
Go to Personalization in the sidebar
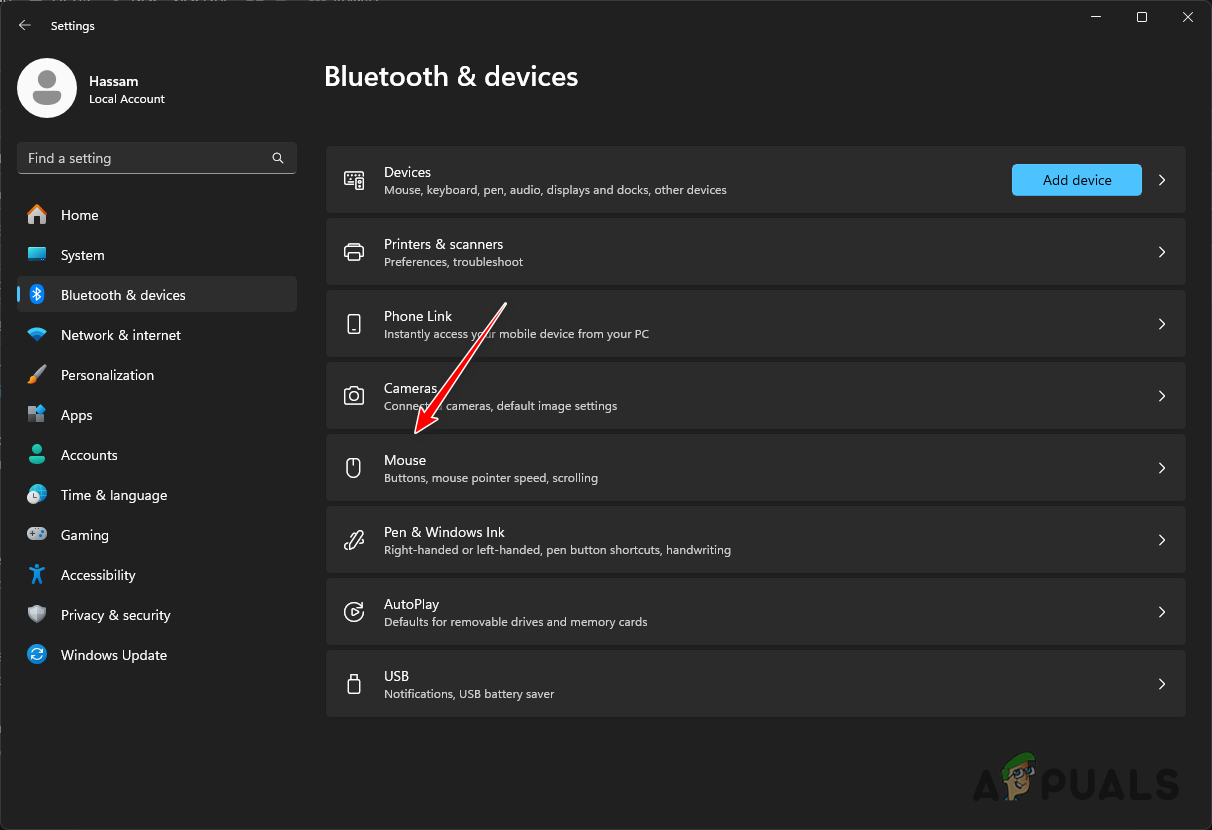(107, 375)
